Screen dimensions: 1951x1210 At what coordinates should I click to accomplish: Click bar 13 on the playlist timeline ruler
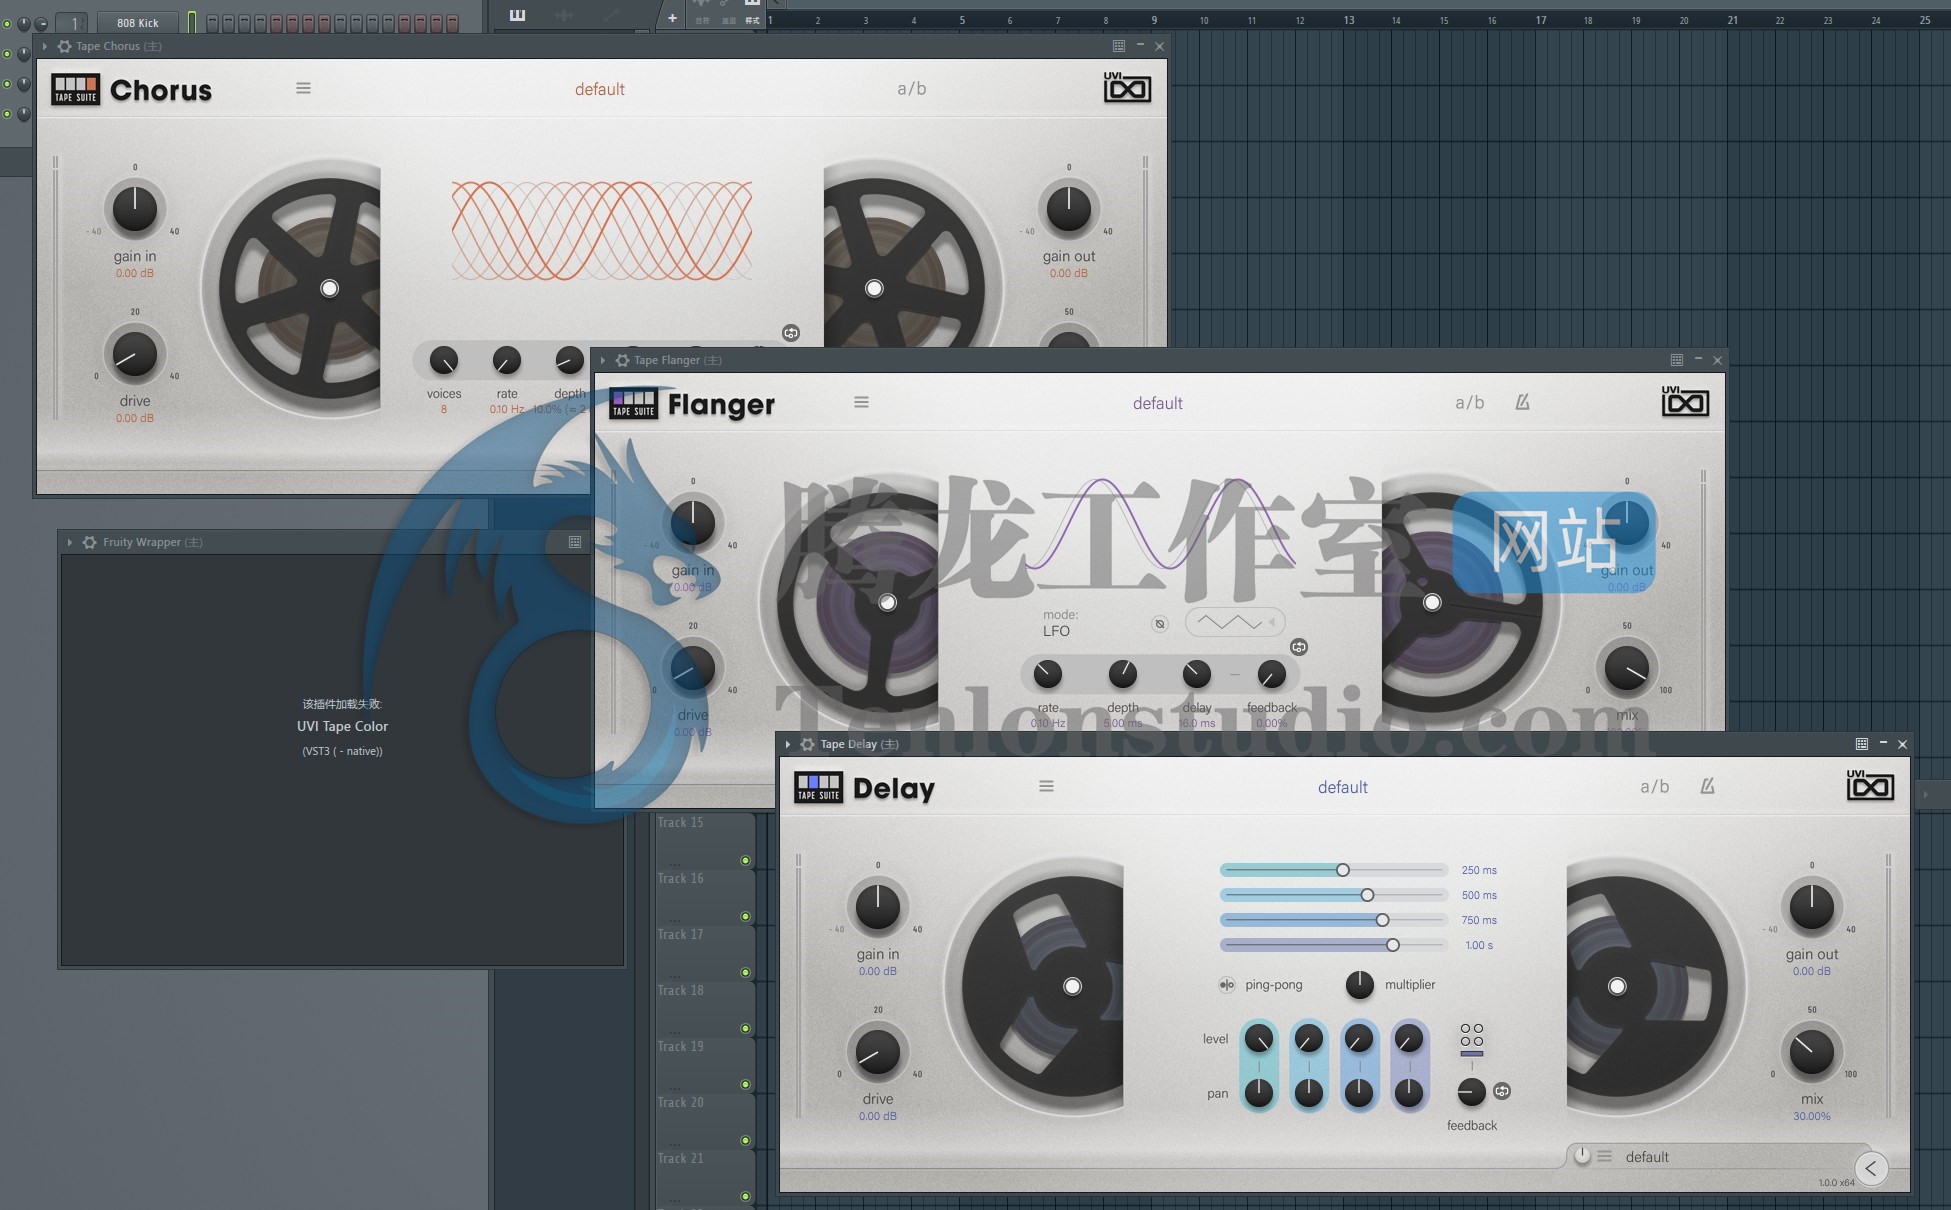click(x=1349, y=20)
